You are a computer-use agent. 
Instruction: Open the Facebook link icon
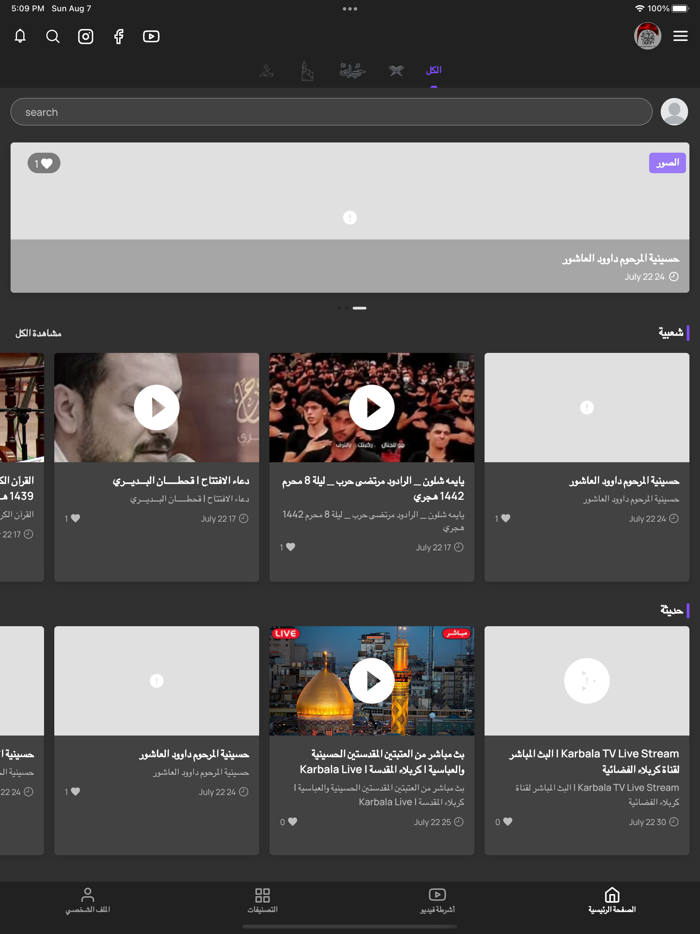tap(119, 36)
